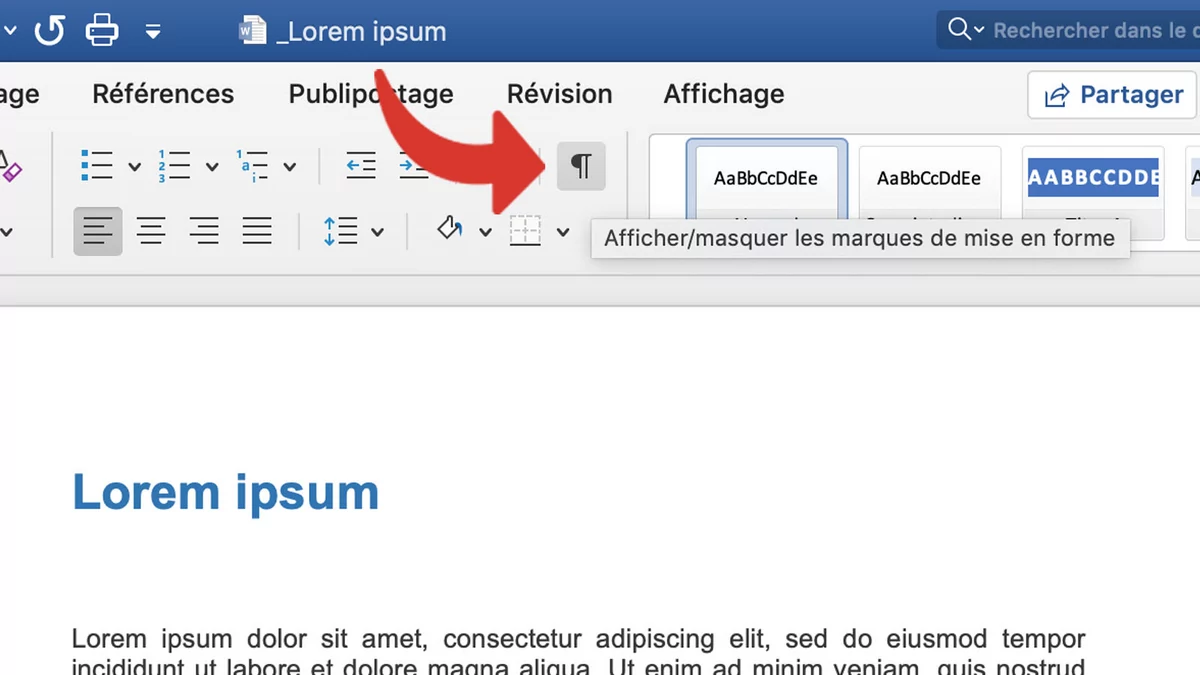Click the shading paint bucket icon
The height and width of the screenshot is (675, 1200).
pos(450,231)
